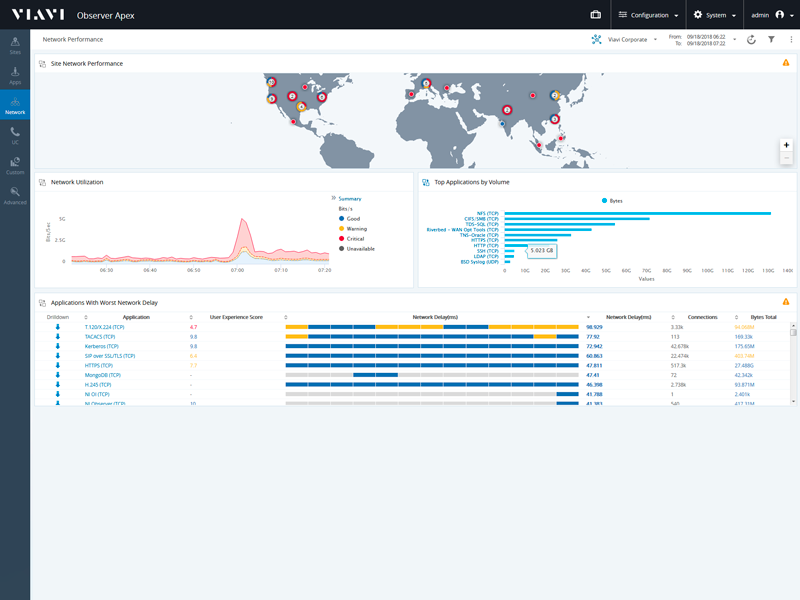
Task: Sort by numeric Network Delay(ms) column
Action: [x=629, y=317]
